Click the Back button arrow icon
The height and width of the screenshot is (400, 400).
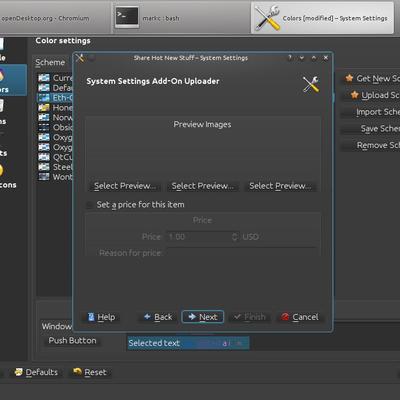click(x=147, y=316)
